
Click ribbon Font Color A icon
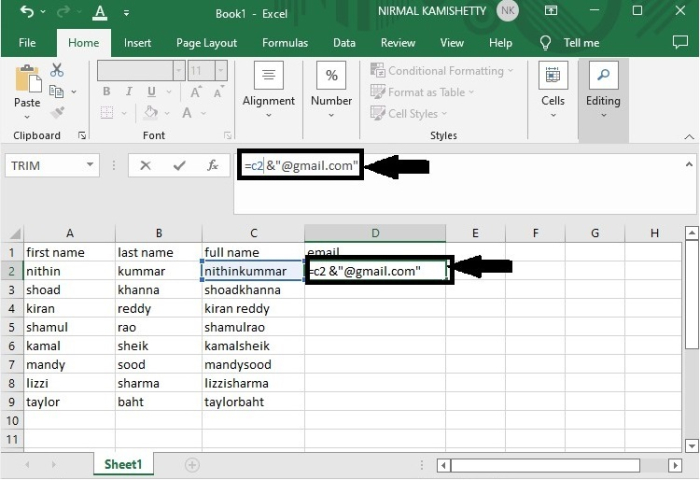point(187,113)
